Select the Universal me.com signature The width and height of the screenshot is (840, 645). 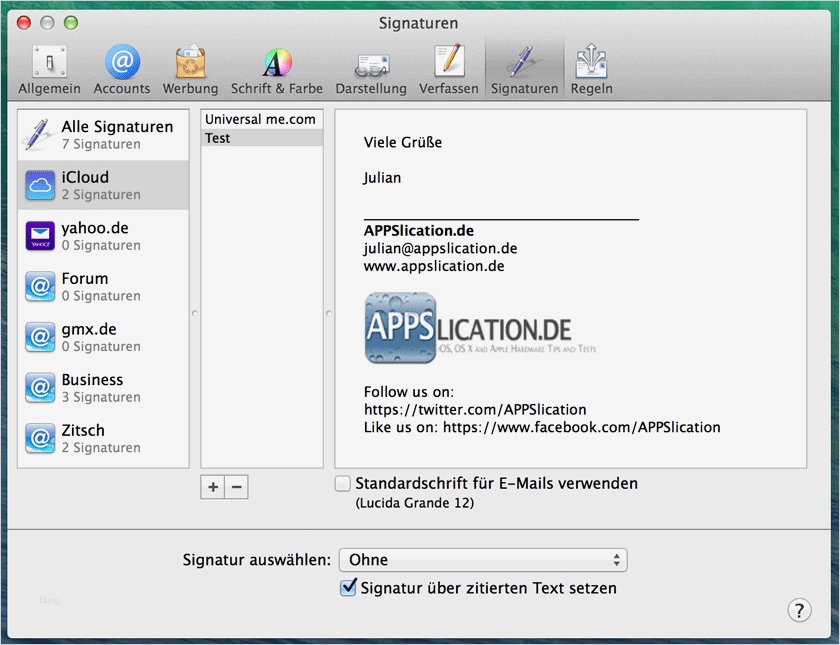(x=259, y=119)
